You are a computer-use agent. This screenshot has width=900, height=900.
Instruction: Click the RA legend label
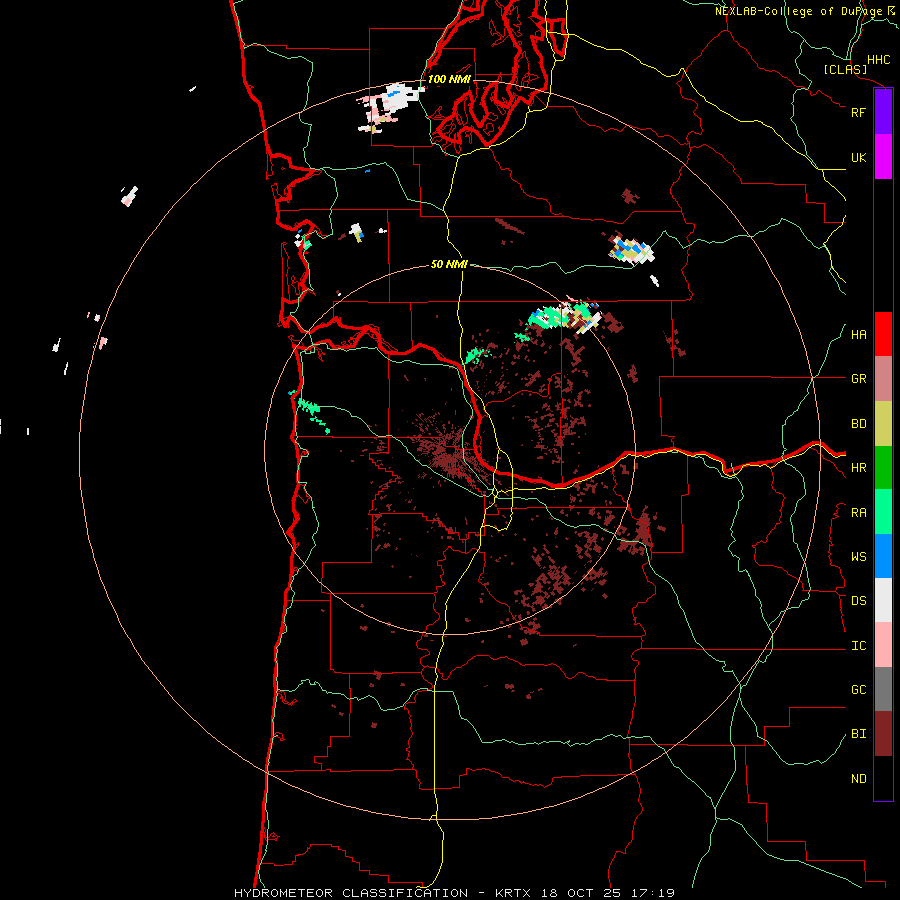[x=858, y=513]
